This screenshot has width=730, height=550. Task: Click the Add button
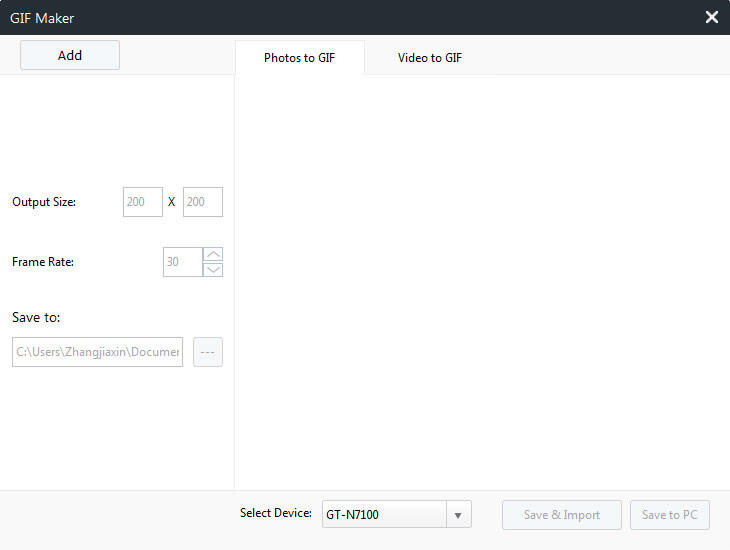click(x=70, y=56)
